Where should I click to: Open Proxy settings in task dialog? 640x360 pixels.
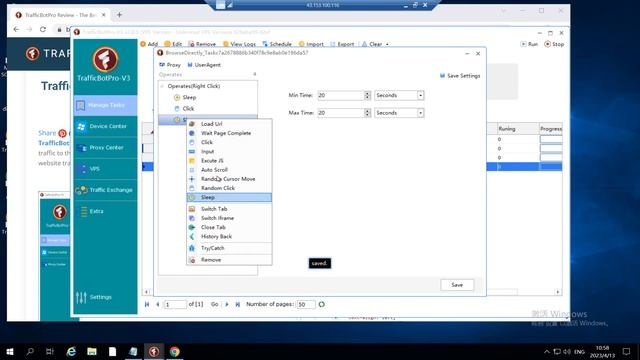pos(170,65)
